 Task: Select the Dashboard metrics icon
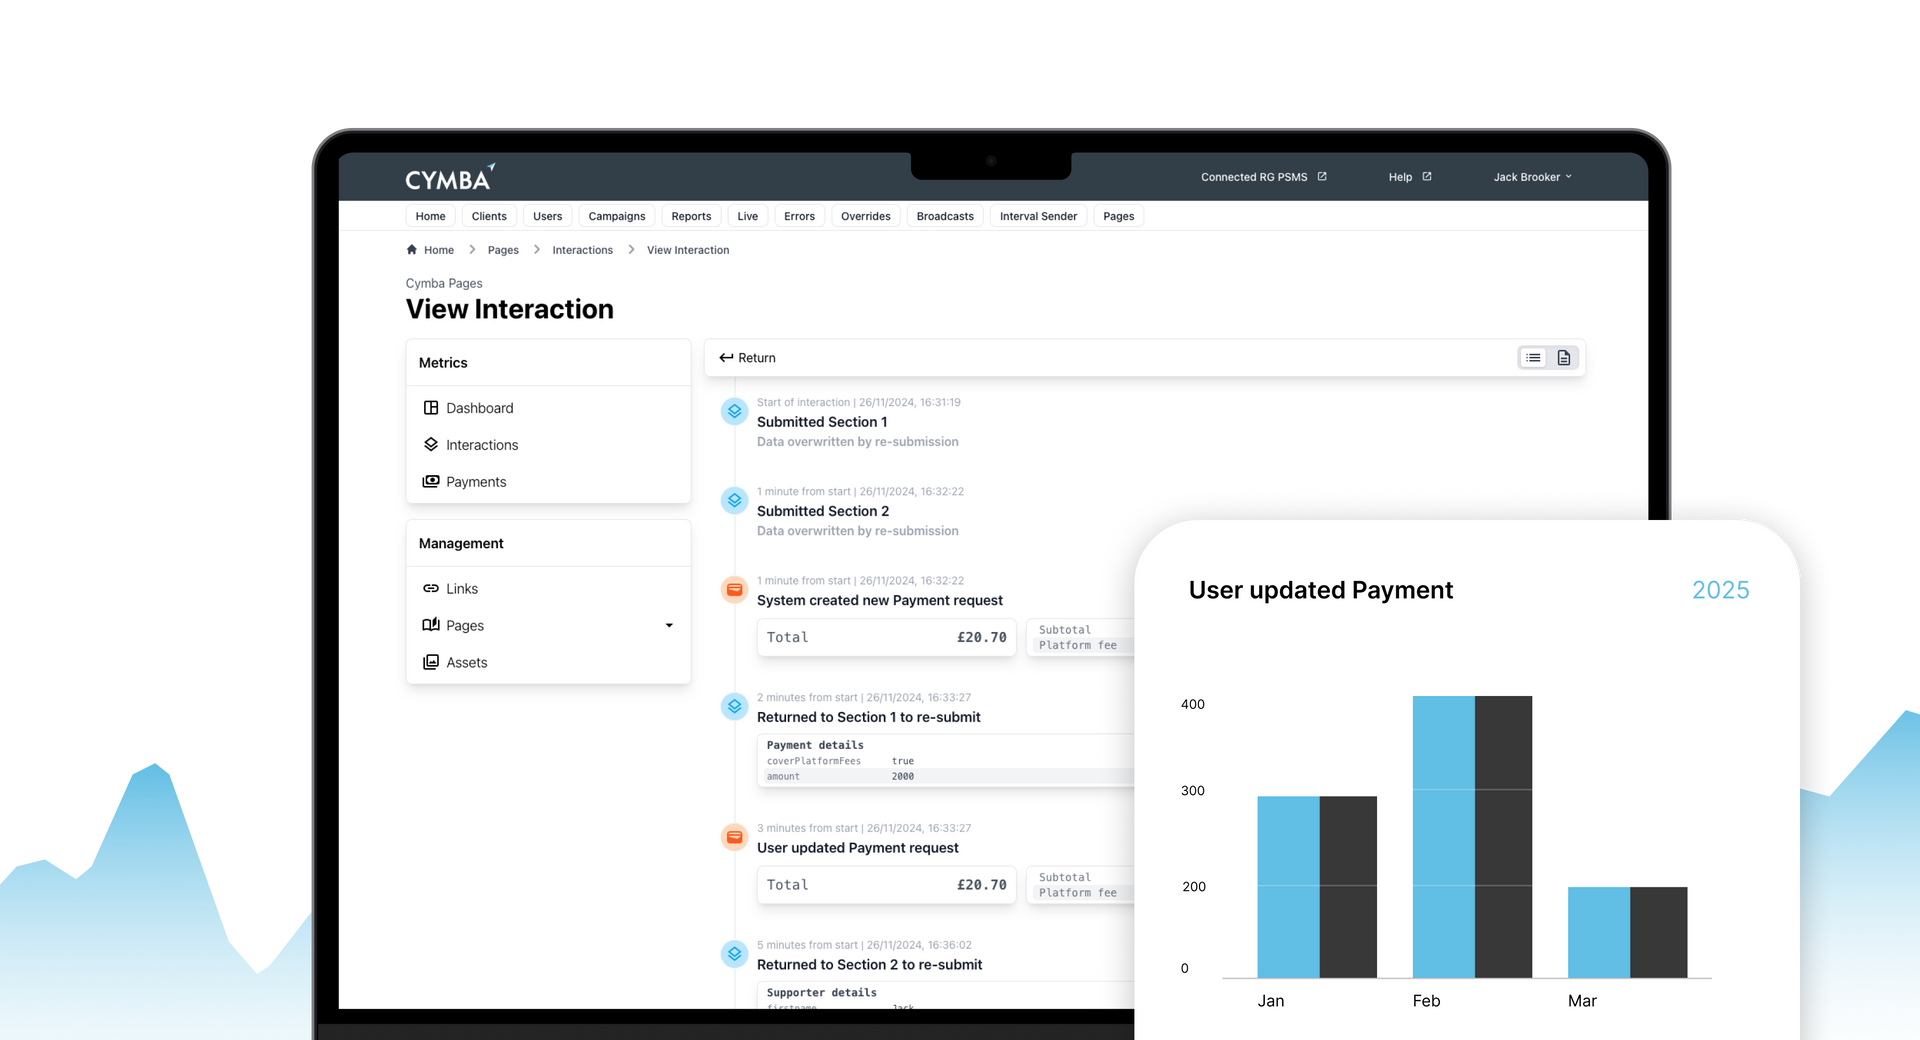coord(430,407)
